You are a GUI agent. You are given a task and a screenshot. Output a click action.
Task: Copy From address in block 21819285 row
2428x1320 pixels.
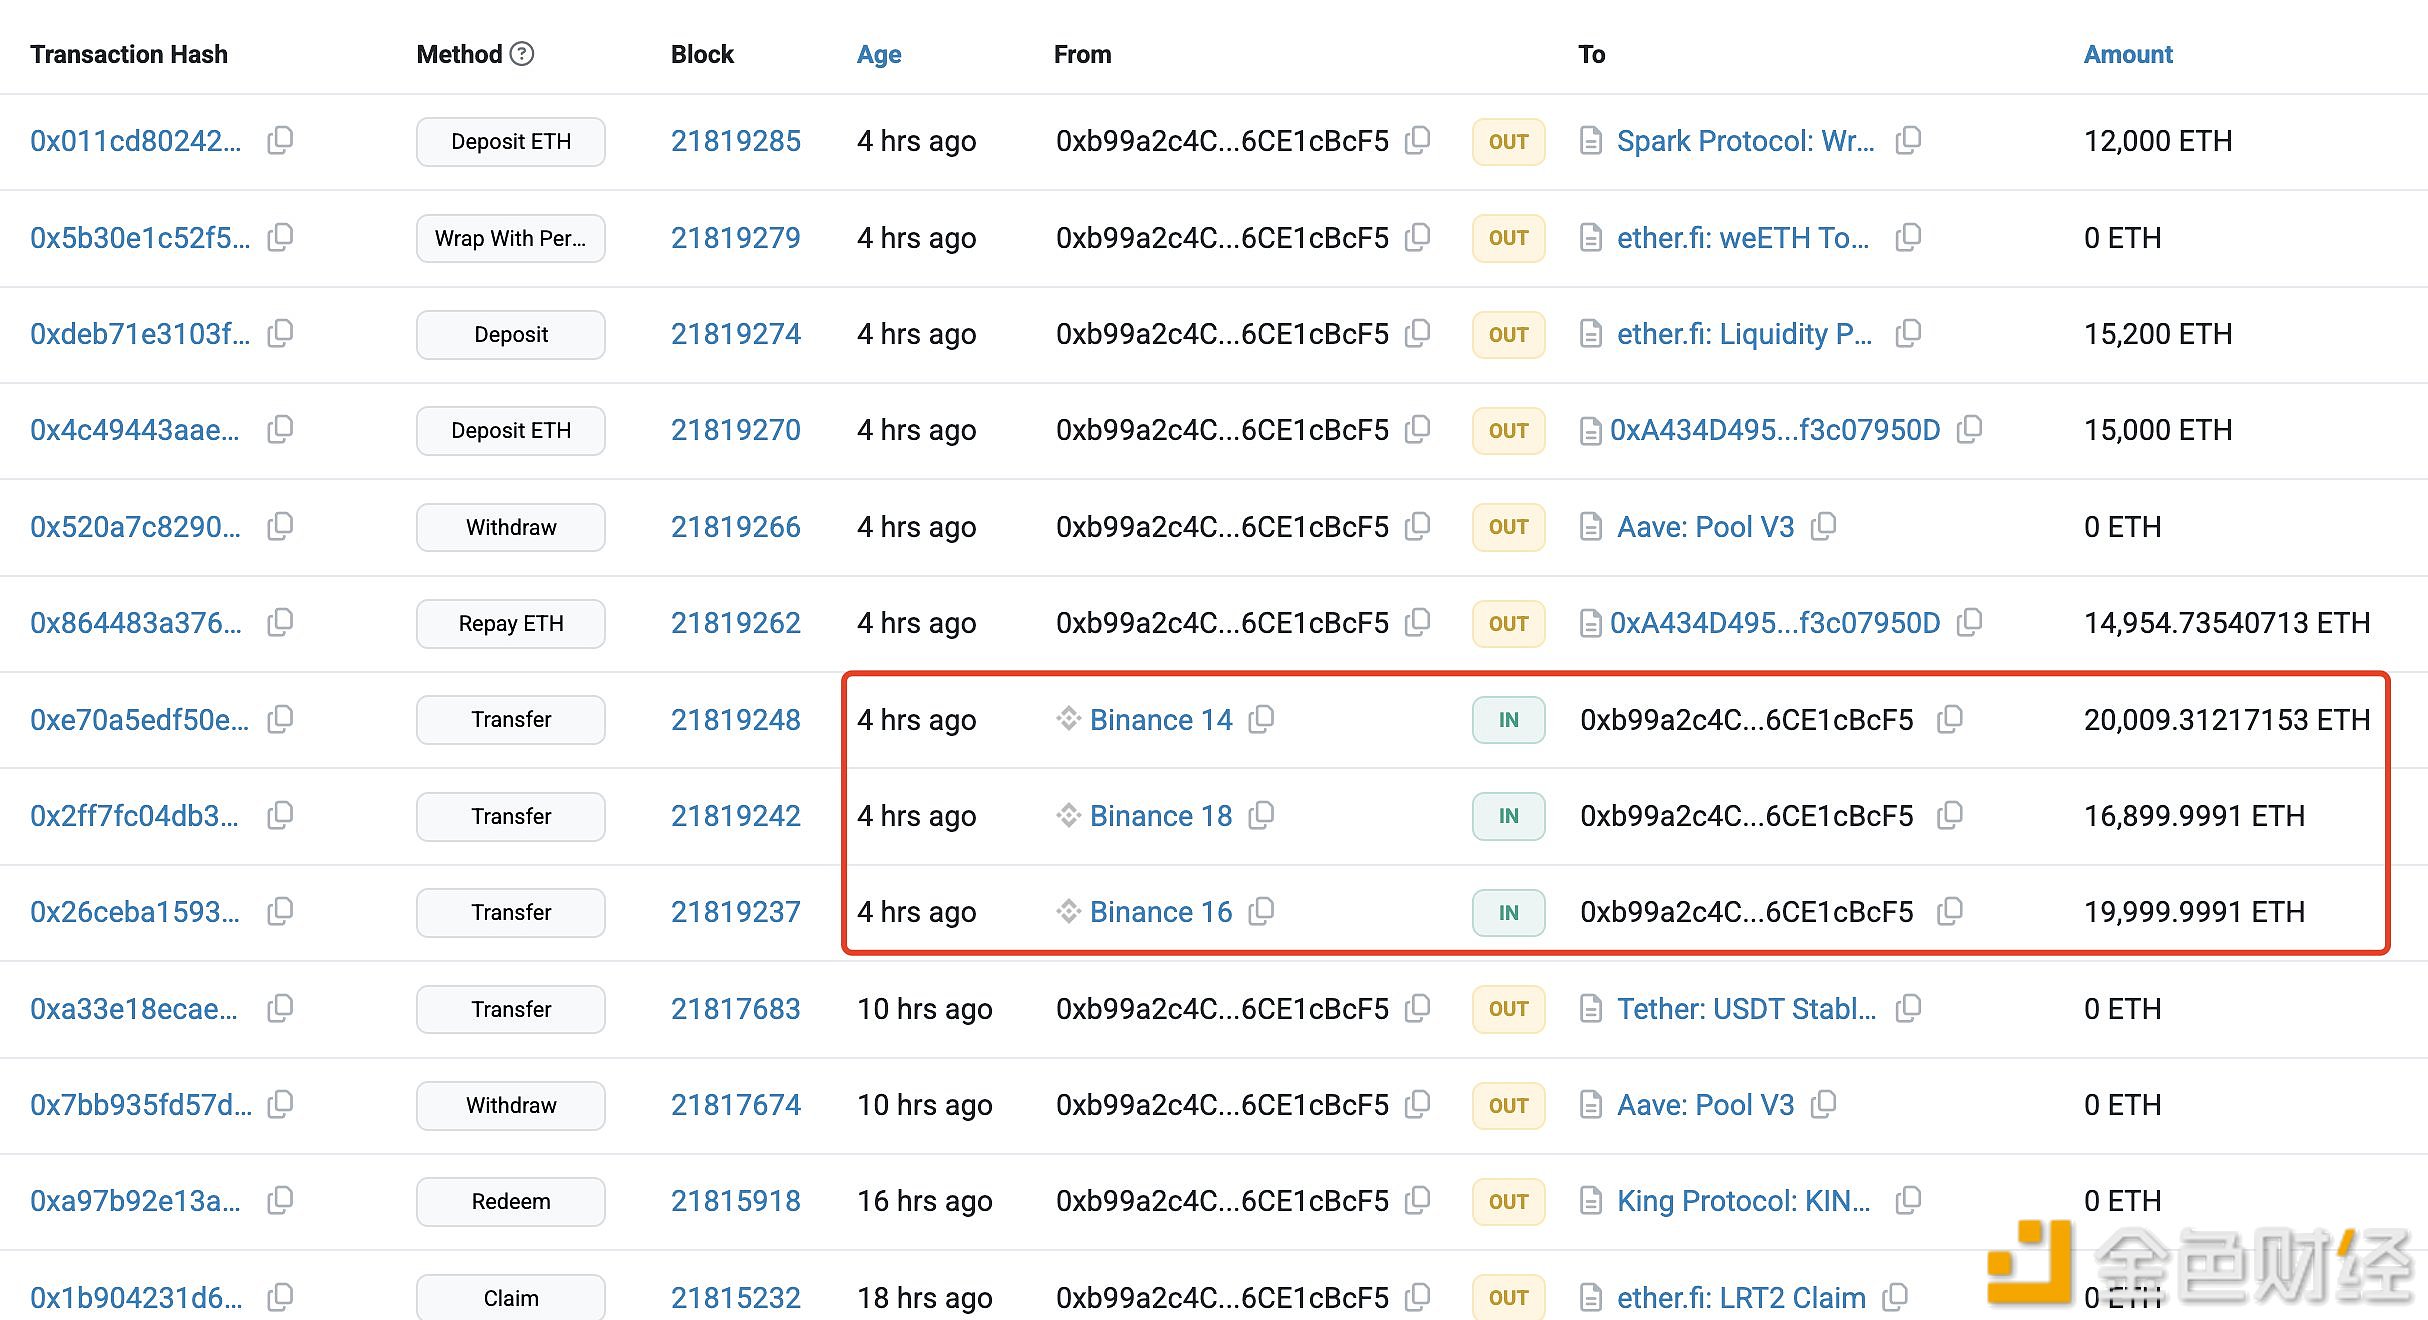(x=1417, y=141)
